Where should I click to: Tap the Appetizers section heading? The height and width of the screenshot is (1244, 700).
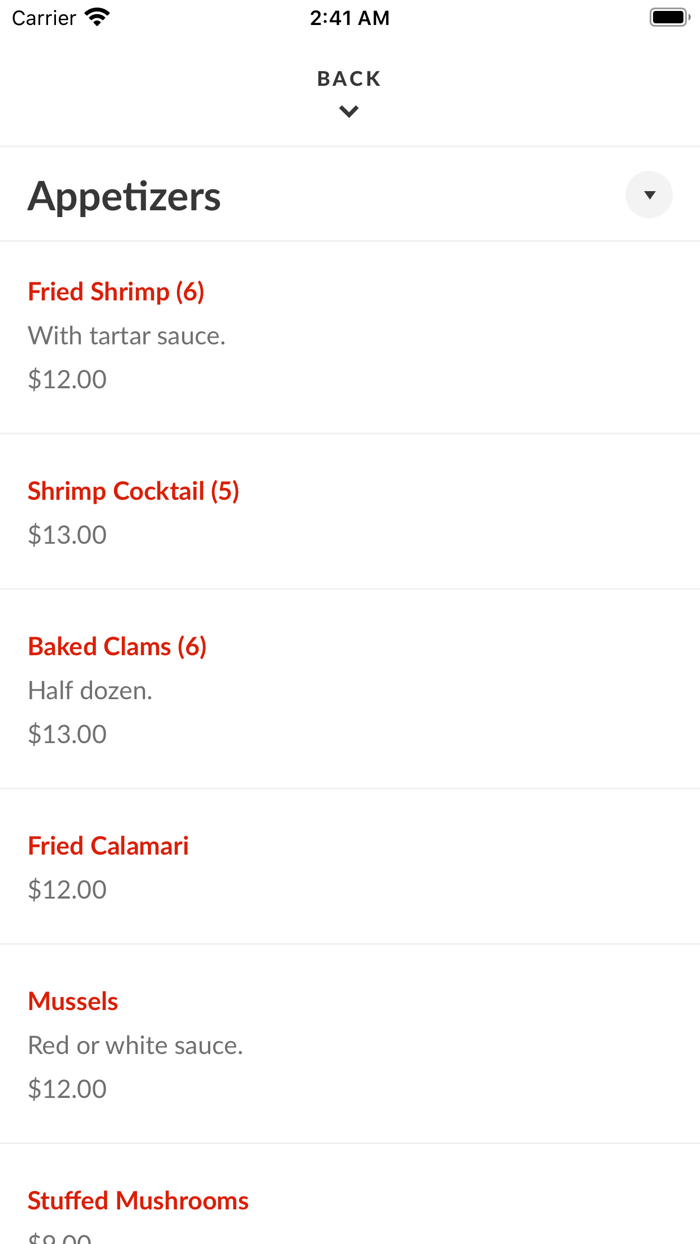pyautogui.click(x=124, y=196)
